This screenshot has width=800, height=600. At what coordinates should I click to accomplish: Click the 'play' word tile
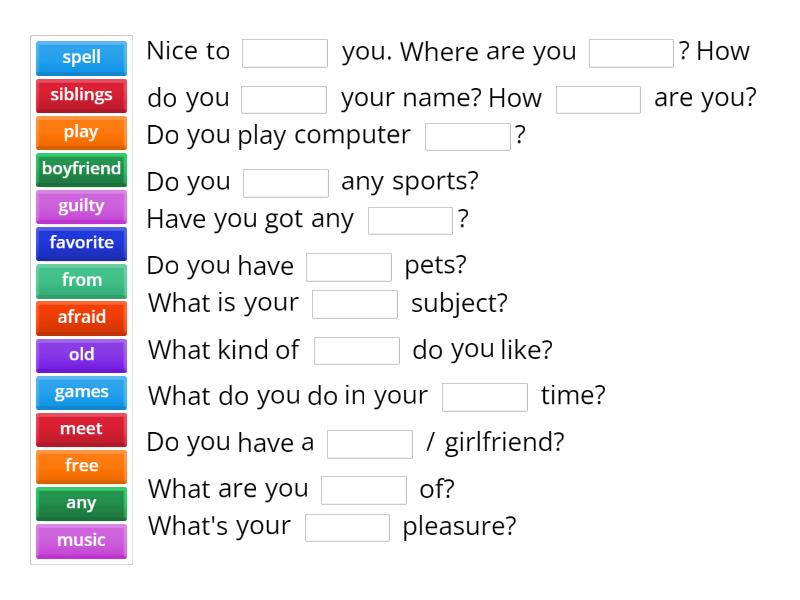[80, 132]
